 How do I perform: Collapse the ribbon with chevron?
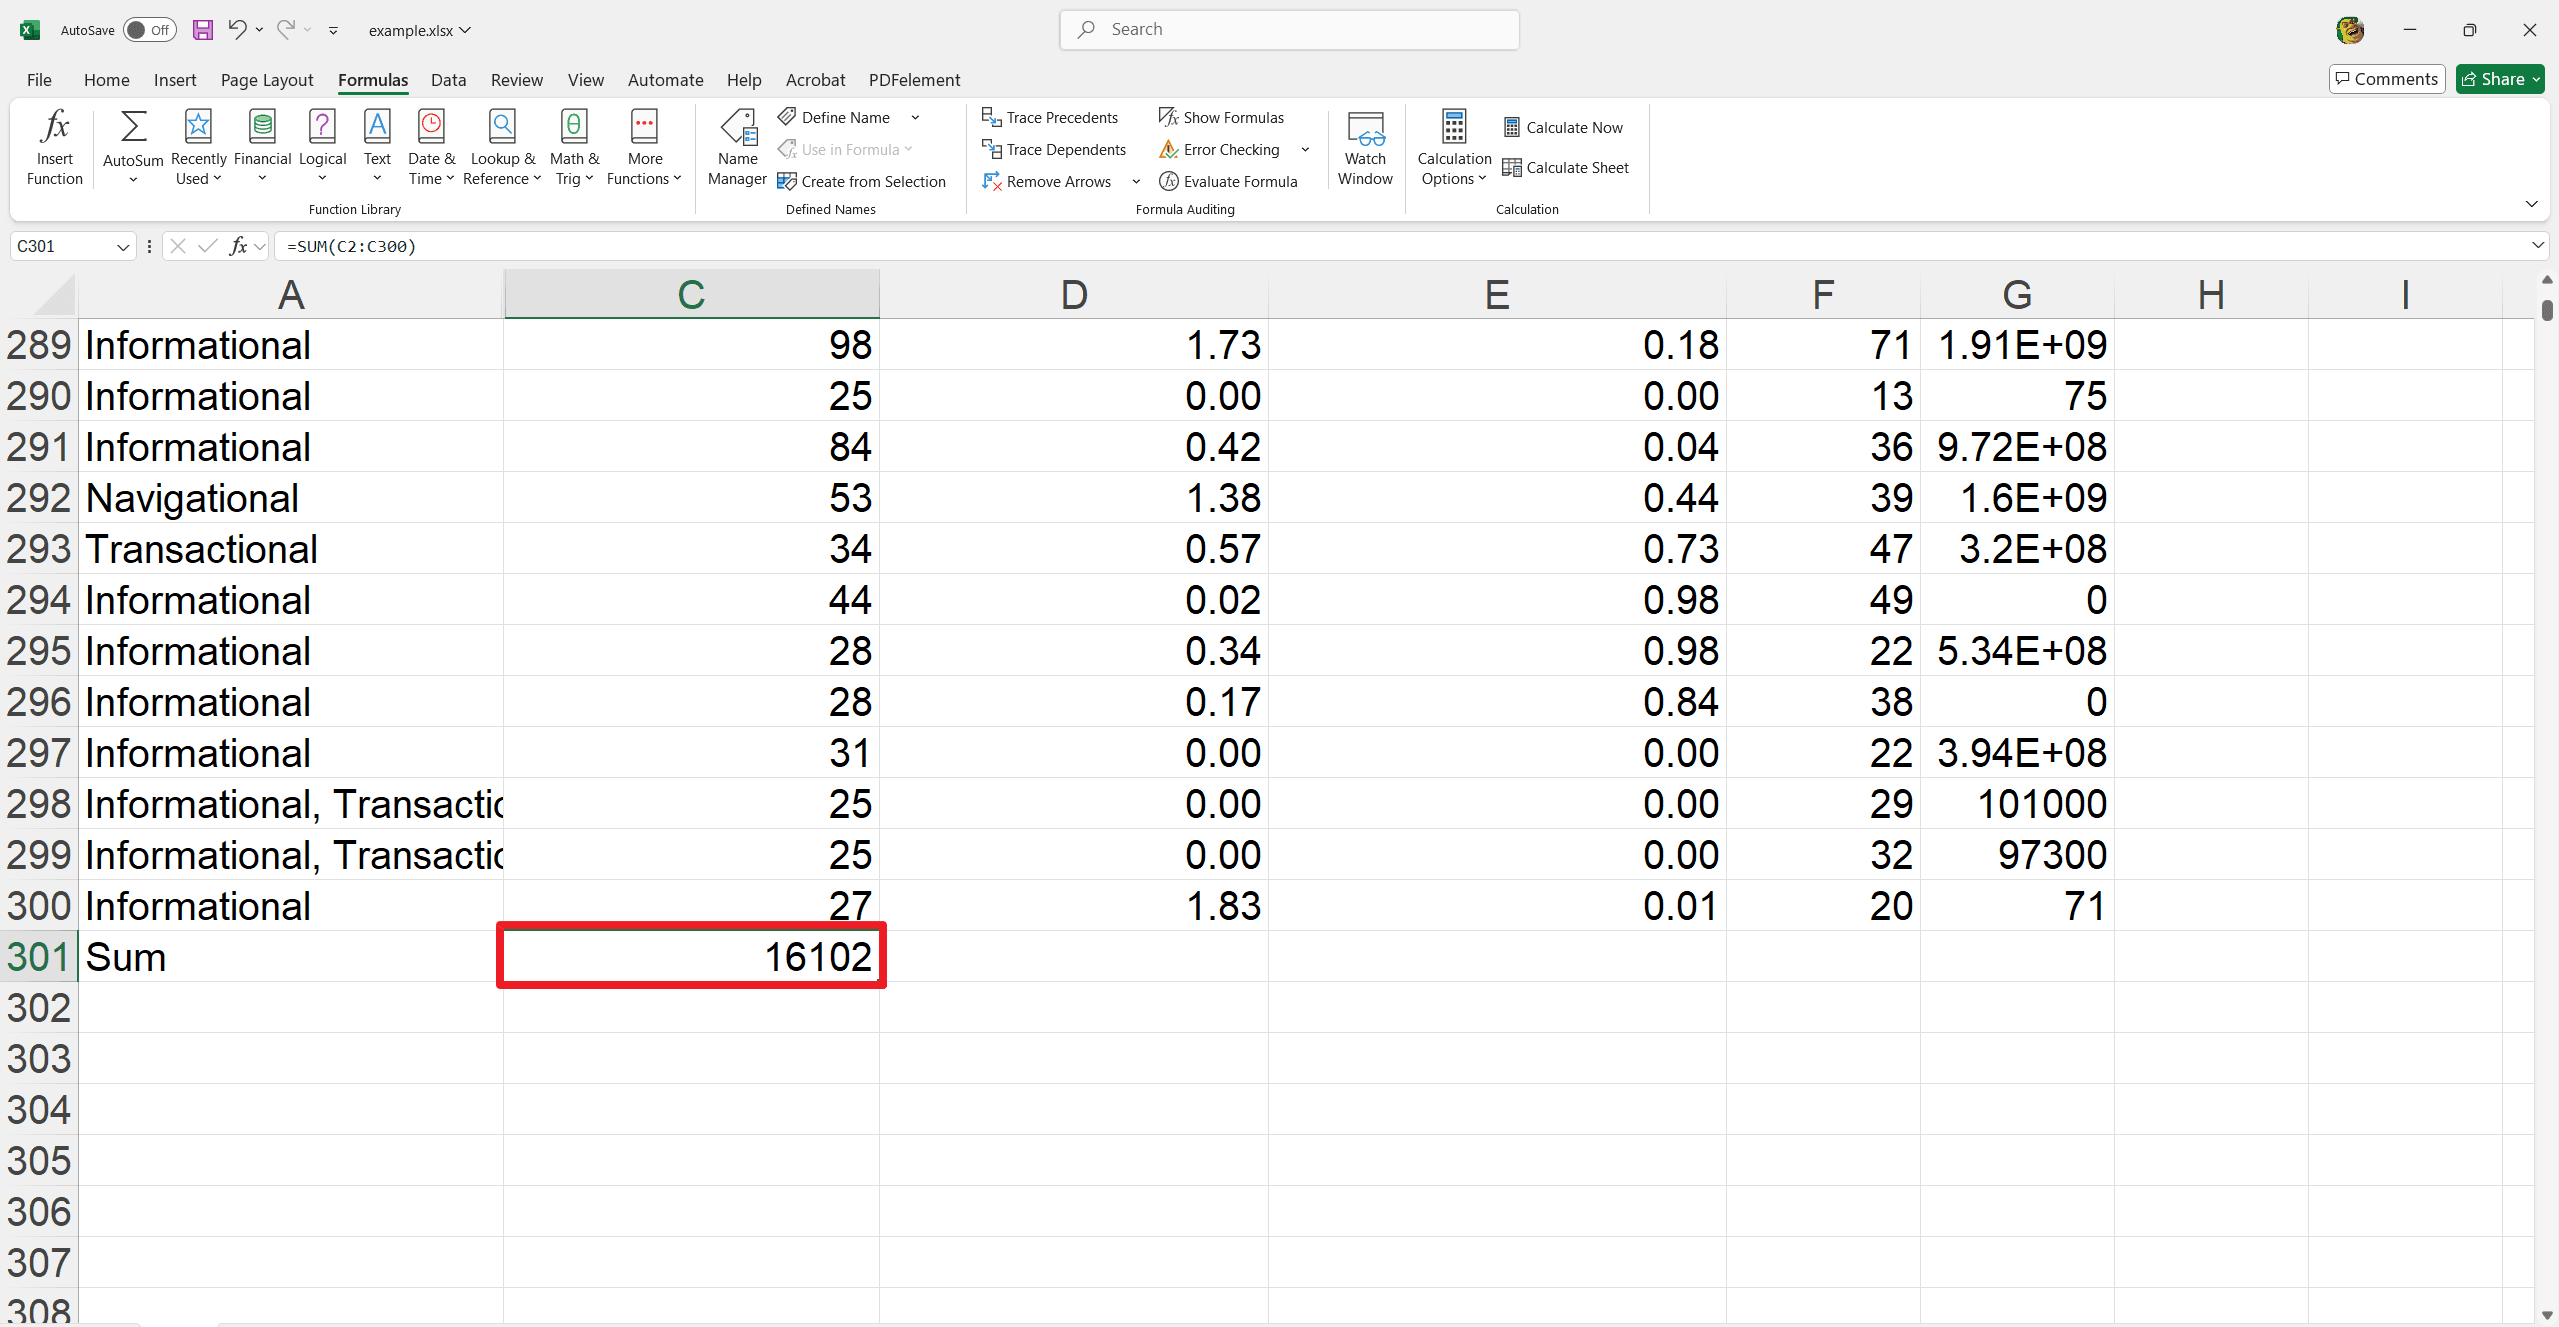(2531, 204)
